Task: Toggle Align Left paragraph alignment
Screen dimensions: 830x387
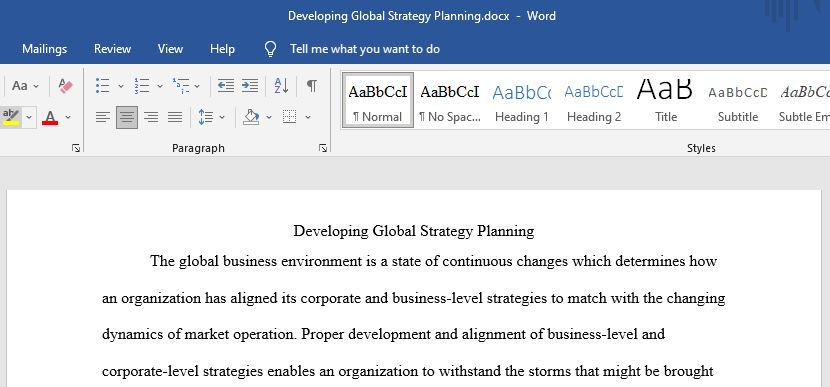Action: click(103, 117)
